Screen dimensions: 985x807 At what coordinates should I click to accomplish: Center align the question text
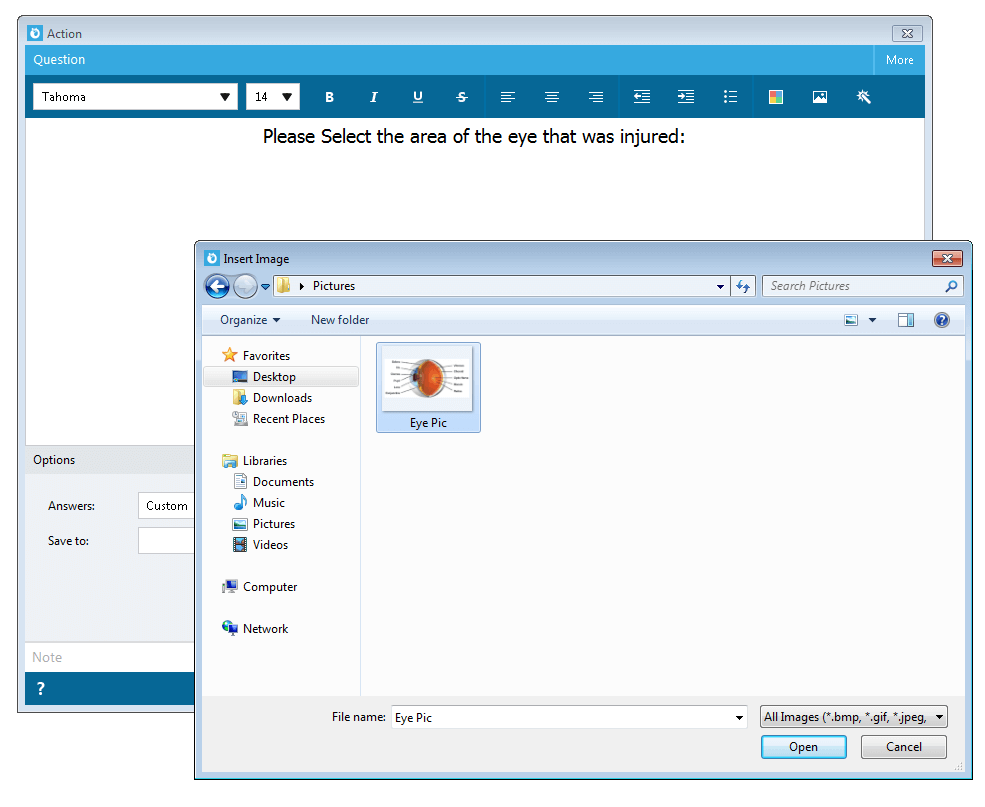point(552,97)
